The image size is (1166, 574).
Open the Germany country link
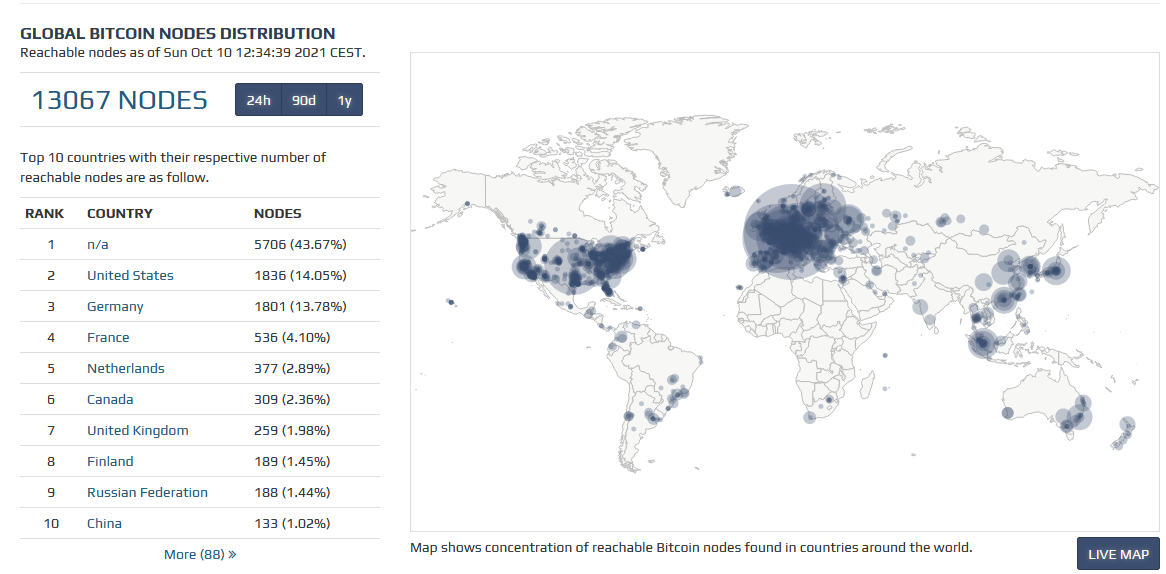click(x=115, y=306)
